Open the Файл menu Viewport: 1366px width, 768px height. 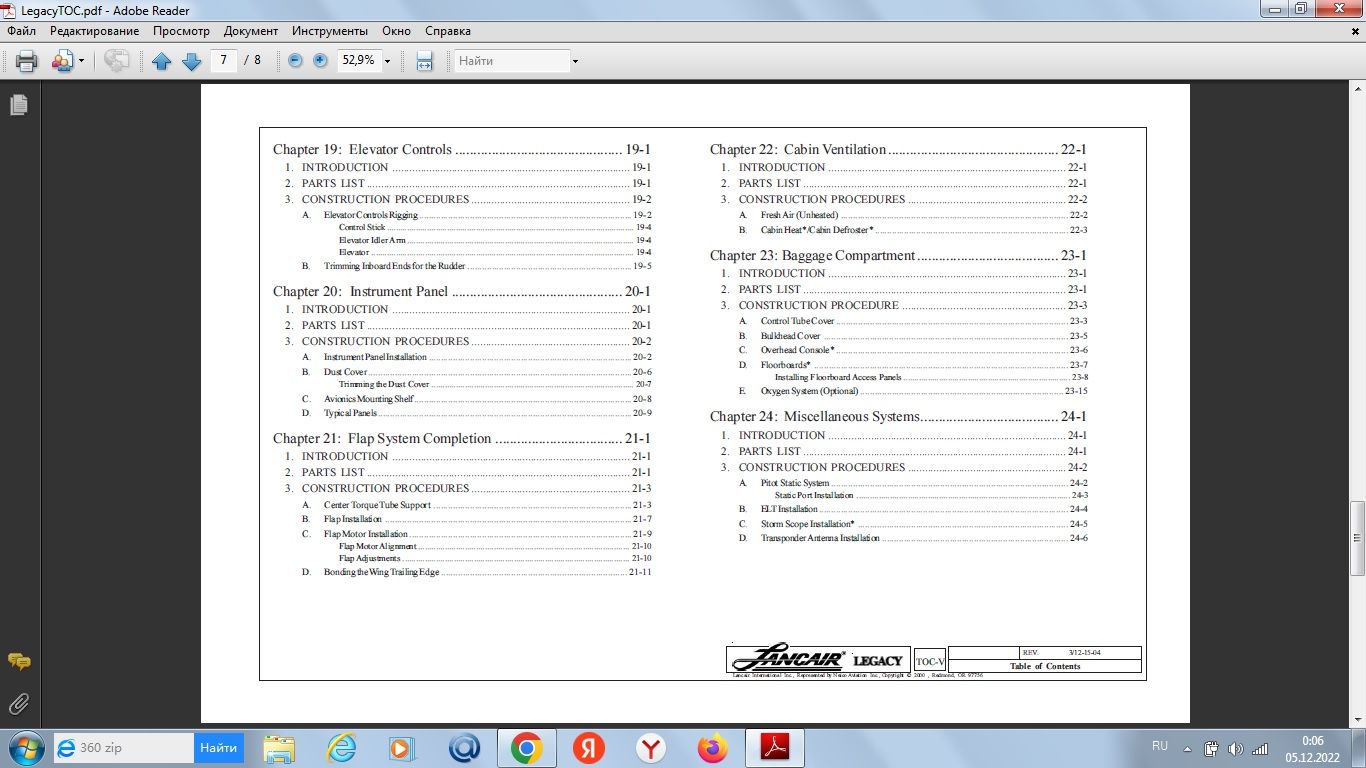[21, 31]
